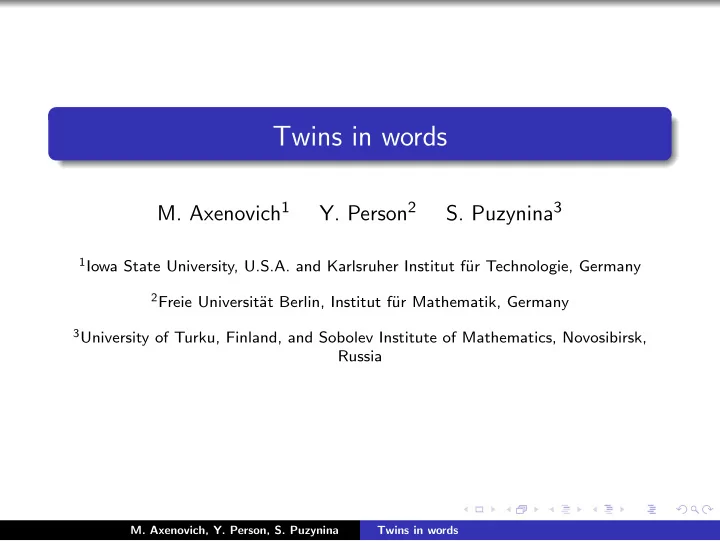The width and height of the screenshot is (720, 541).
Task: Click the 'Twins in words' title block
Action: click(x=360, y=134)
